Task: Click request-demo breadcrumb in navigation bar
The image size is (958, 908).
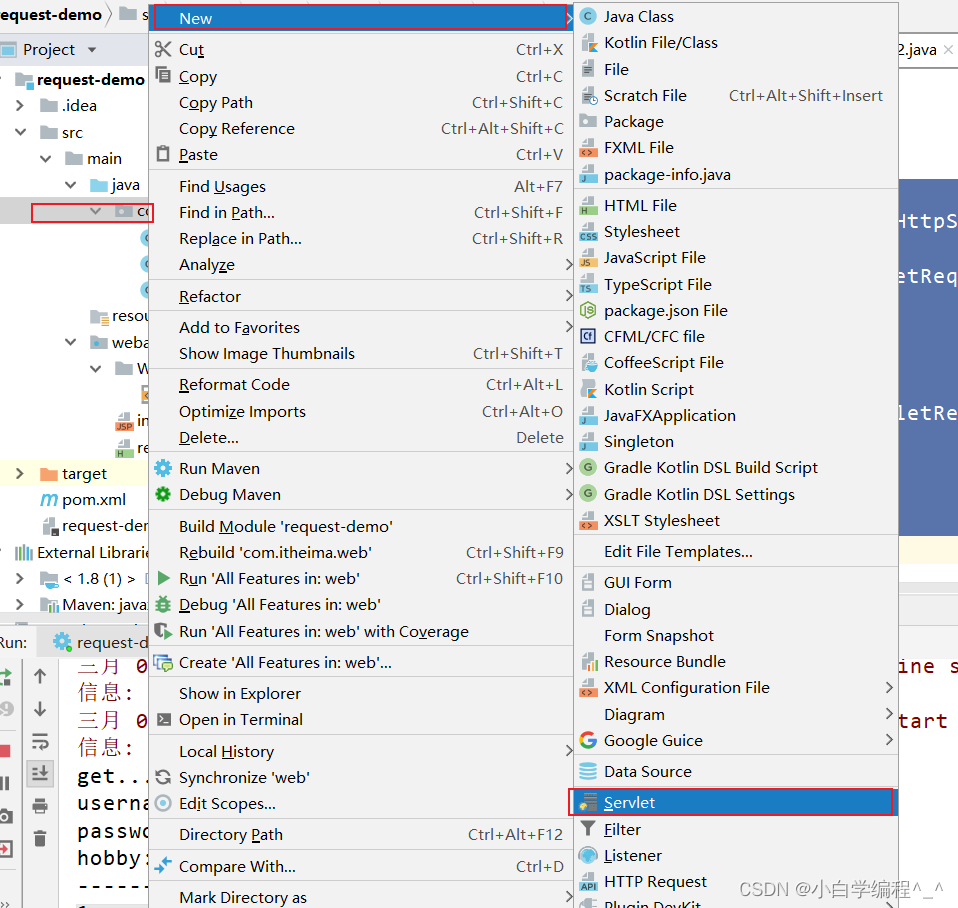Action: pyautogui.click(x=51, y=14)
